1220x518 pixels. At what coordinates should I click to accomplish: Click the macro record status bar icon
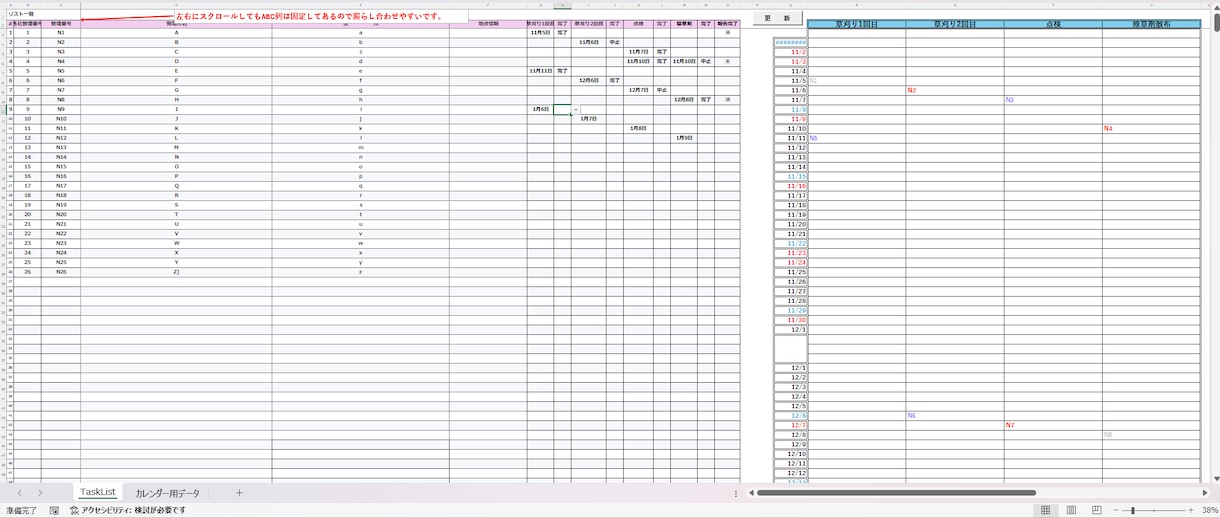pyautogui.click(x=54, y=510)
